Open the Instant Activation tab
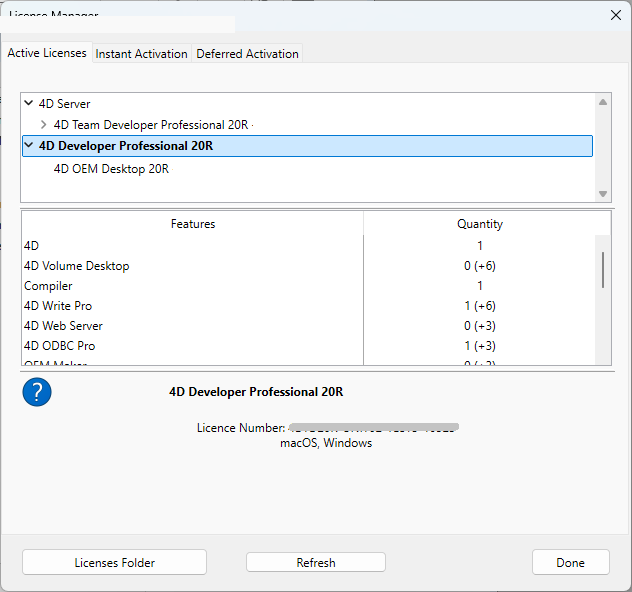This screenshot has height=592, width=632. click(x=141, y=54)
